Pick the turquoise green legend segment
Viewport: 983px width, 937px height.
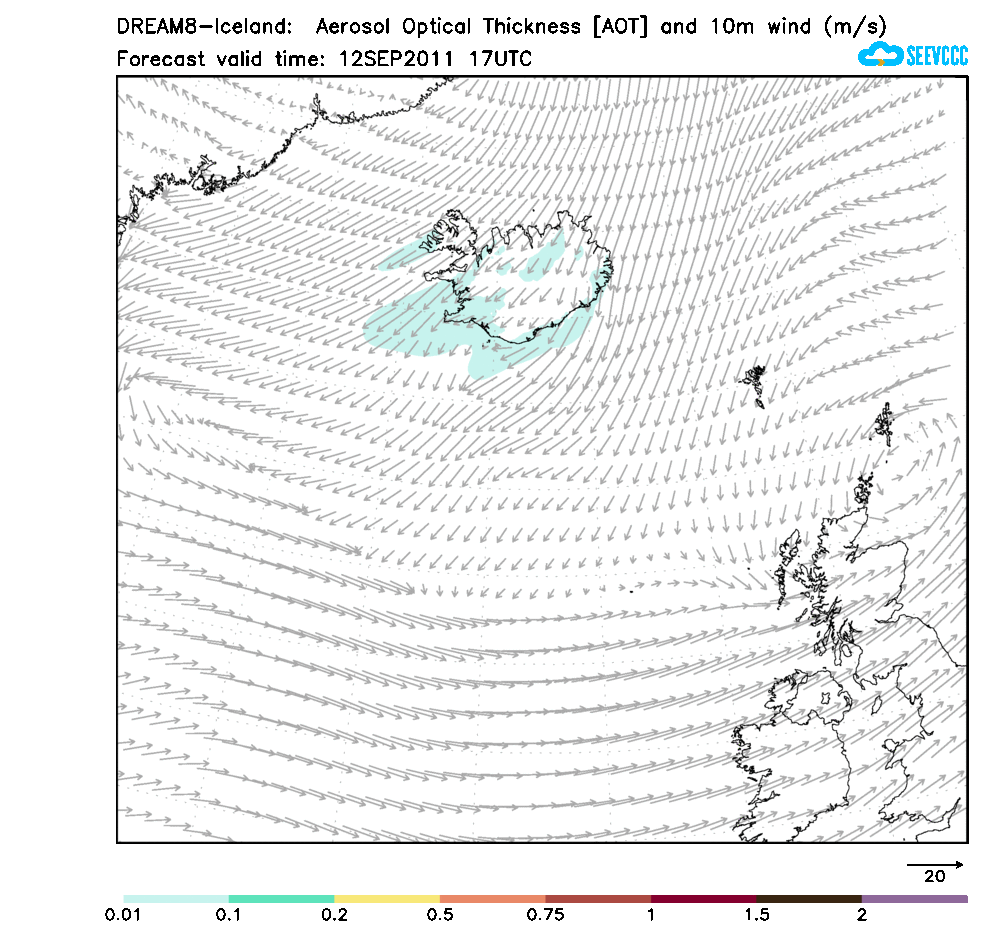pyautogui.click(x=281, y=899)
